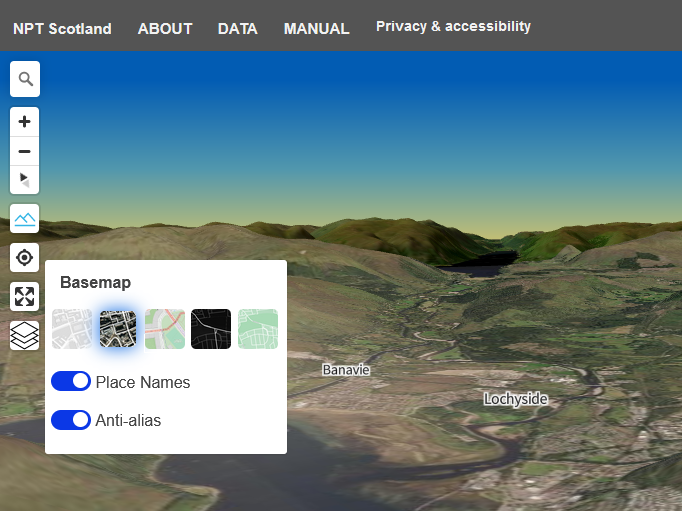
Task: Select the light grey basemap thumbnail
Action: click(x=71, y=329)
